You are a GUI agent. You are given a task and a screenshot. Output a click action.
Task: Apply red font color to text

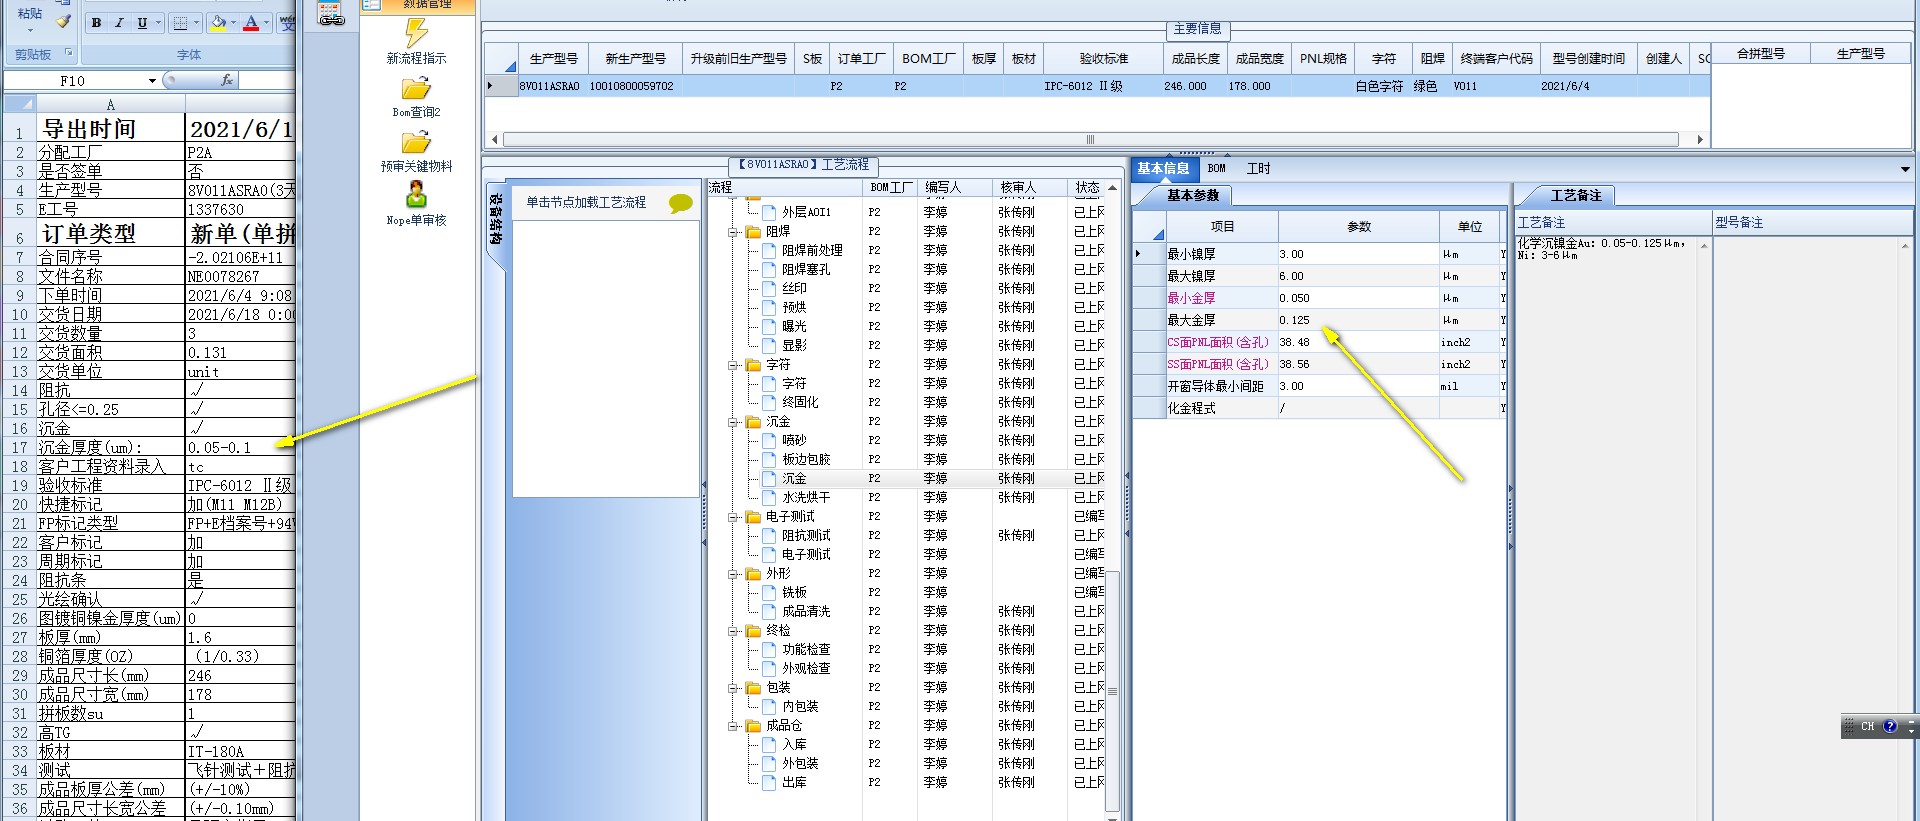click(x=251, y=22)
